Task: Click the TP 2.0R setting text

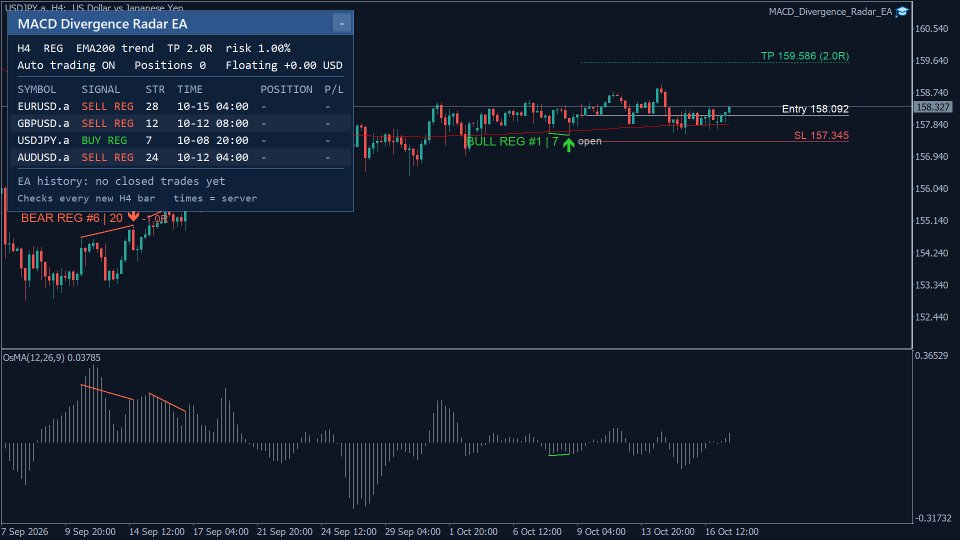Action: pos(190,48)
